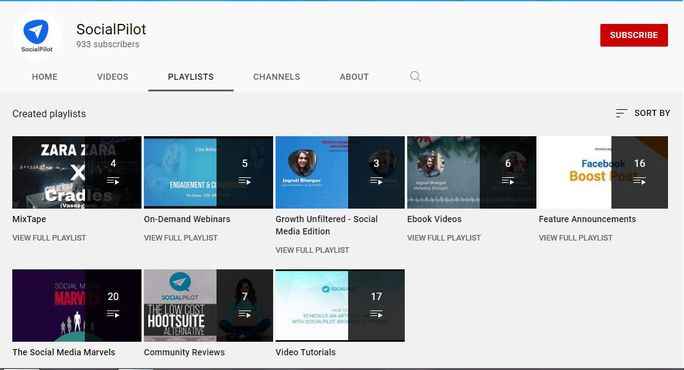Click the Created playlists heading
Image resolution: width=684 pixels, height=370 pixels.
click(x=49, y=114)
